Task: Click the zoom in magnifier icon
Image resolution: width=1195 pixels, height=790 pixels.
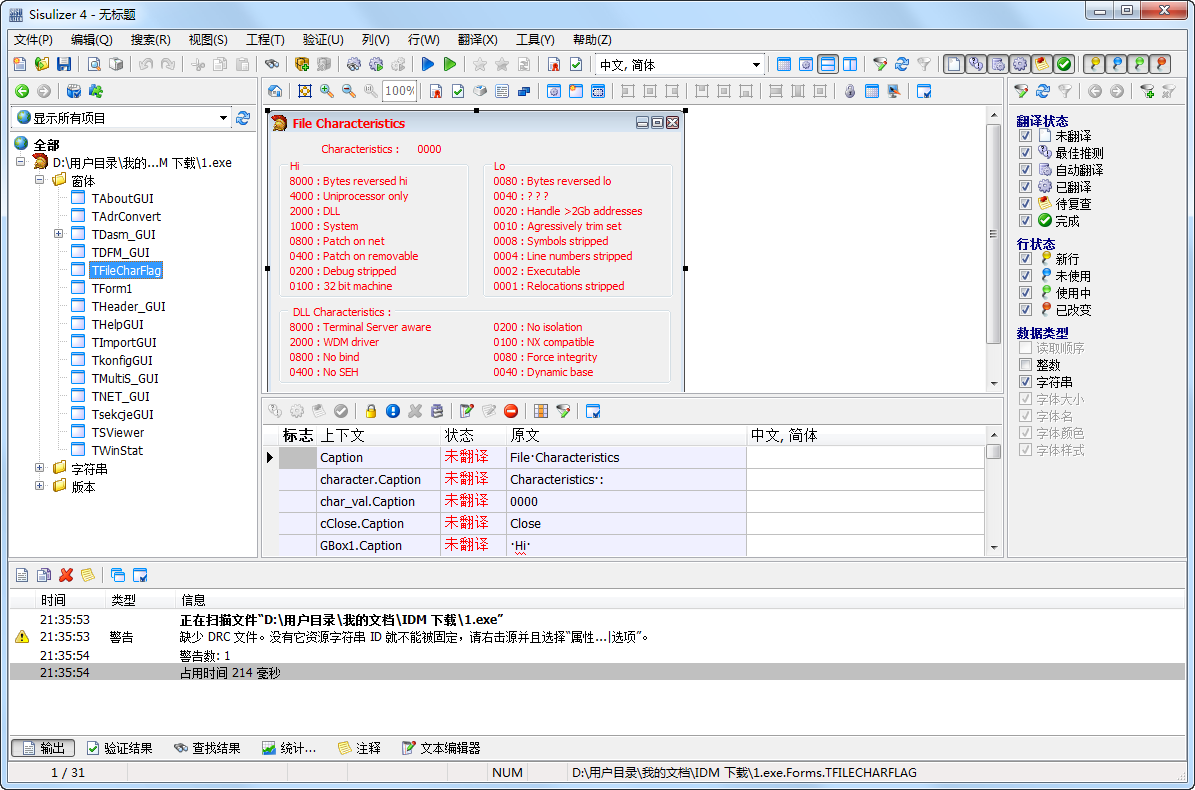Action: pyautogui.click(x=327, y=91)
